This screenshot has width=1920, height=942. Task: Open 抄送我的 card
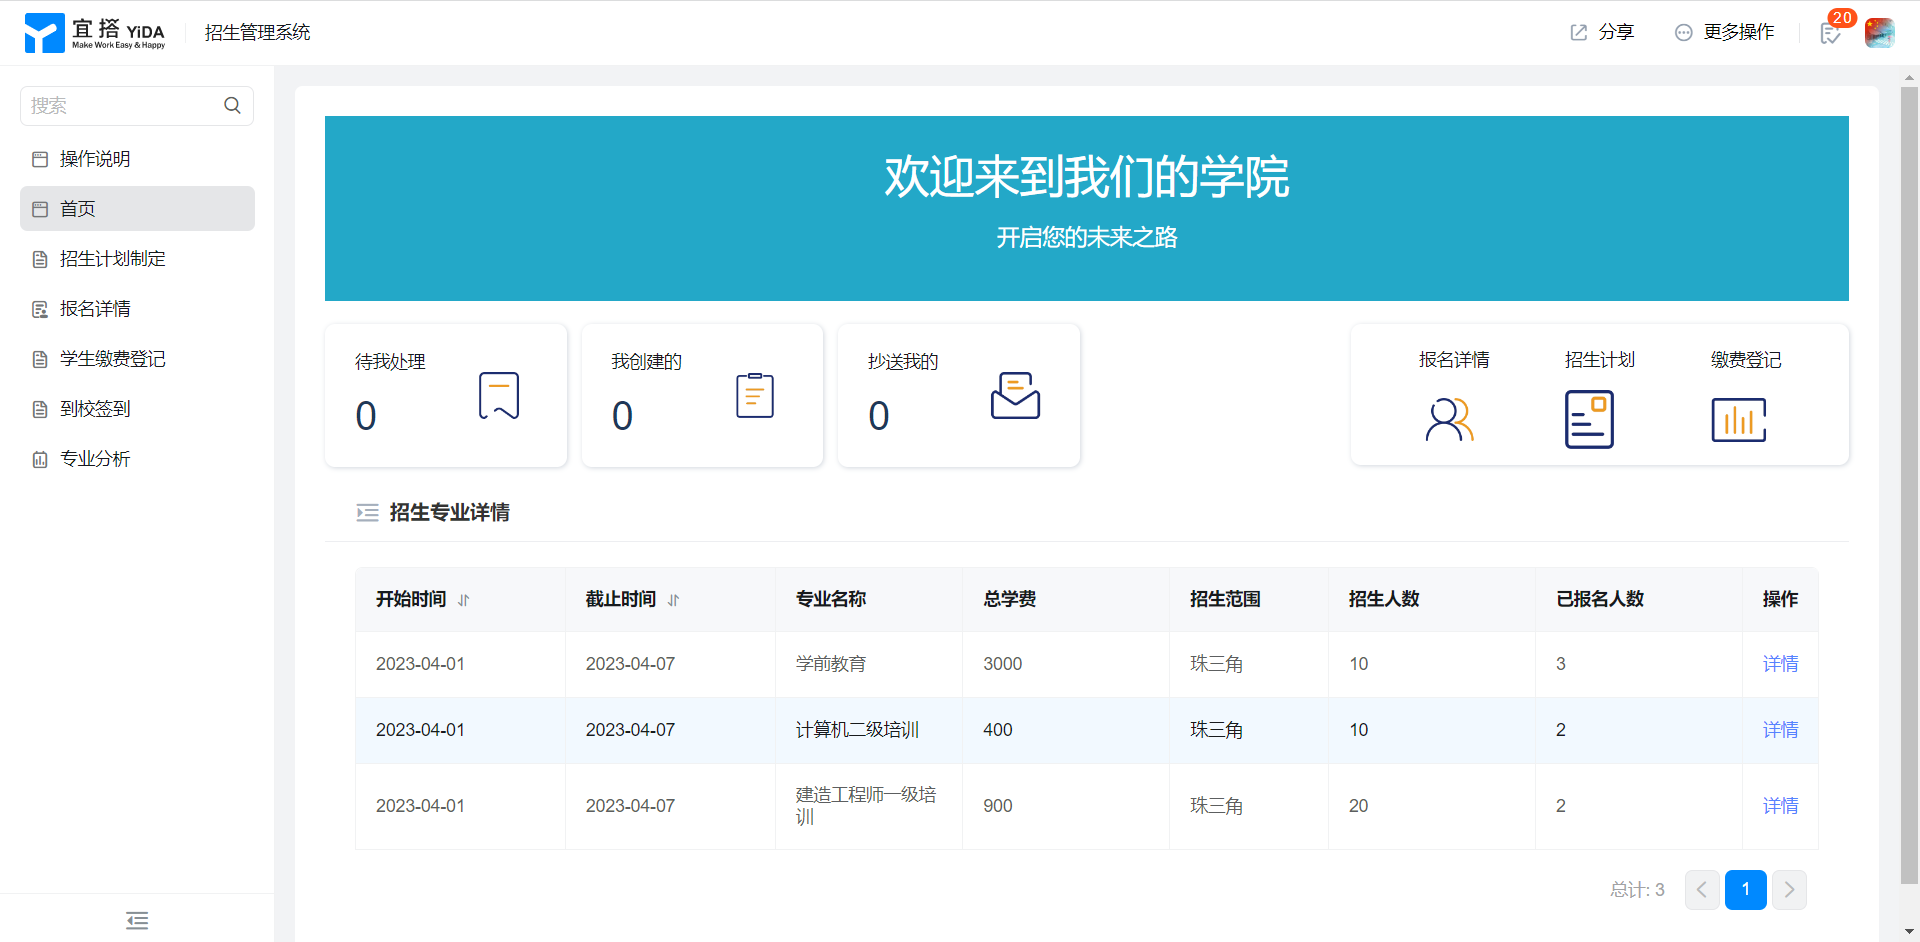959,395
